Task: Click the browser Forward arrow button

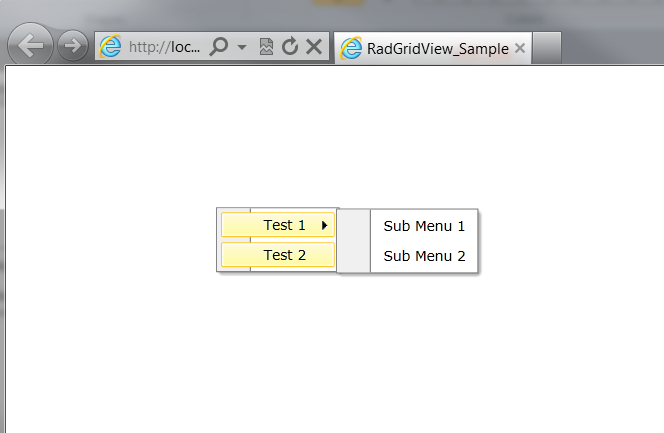Action: (72, 46)
